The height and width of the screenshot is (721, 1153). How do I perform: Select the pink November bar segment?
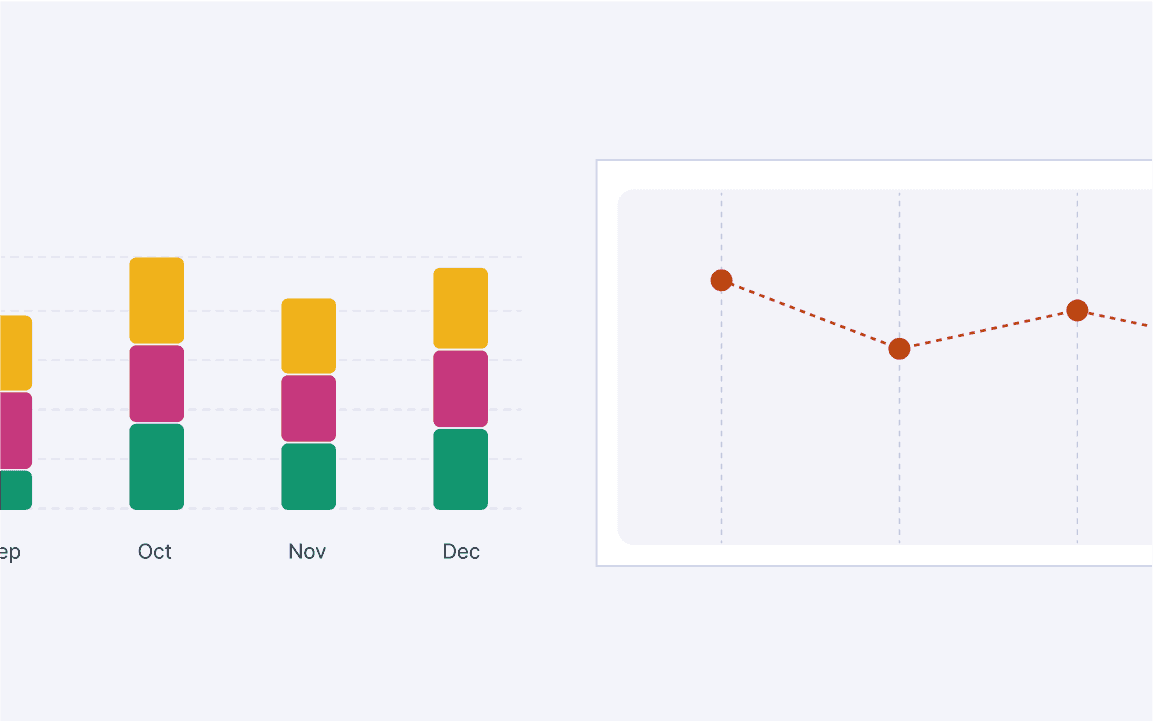coord(308,408)
